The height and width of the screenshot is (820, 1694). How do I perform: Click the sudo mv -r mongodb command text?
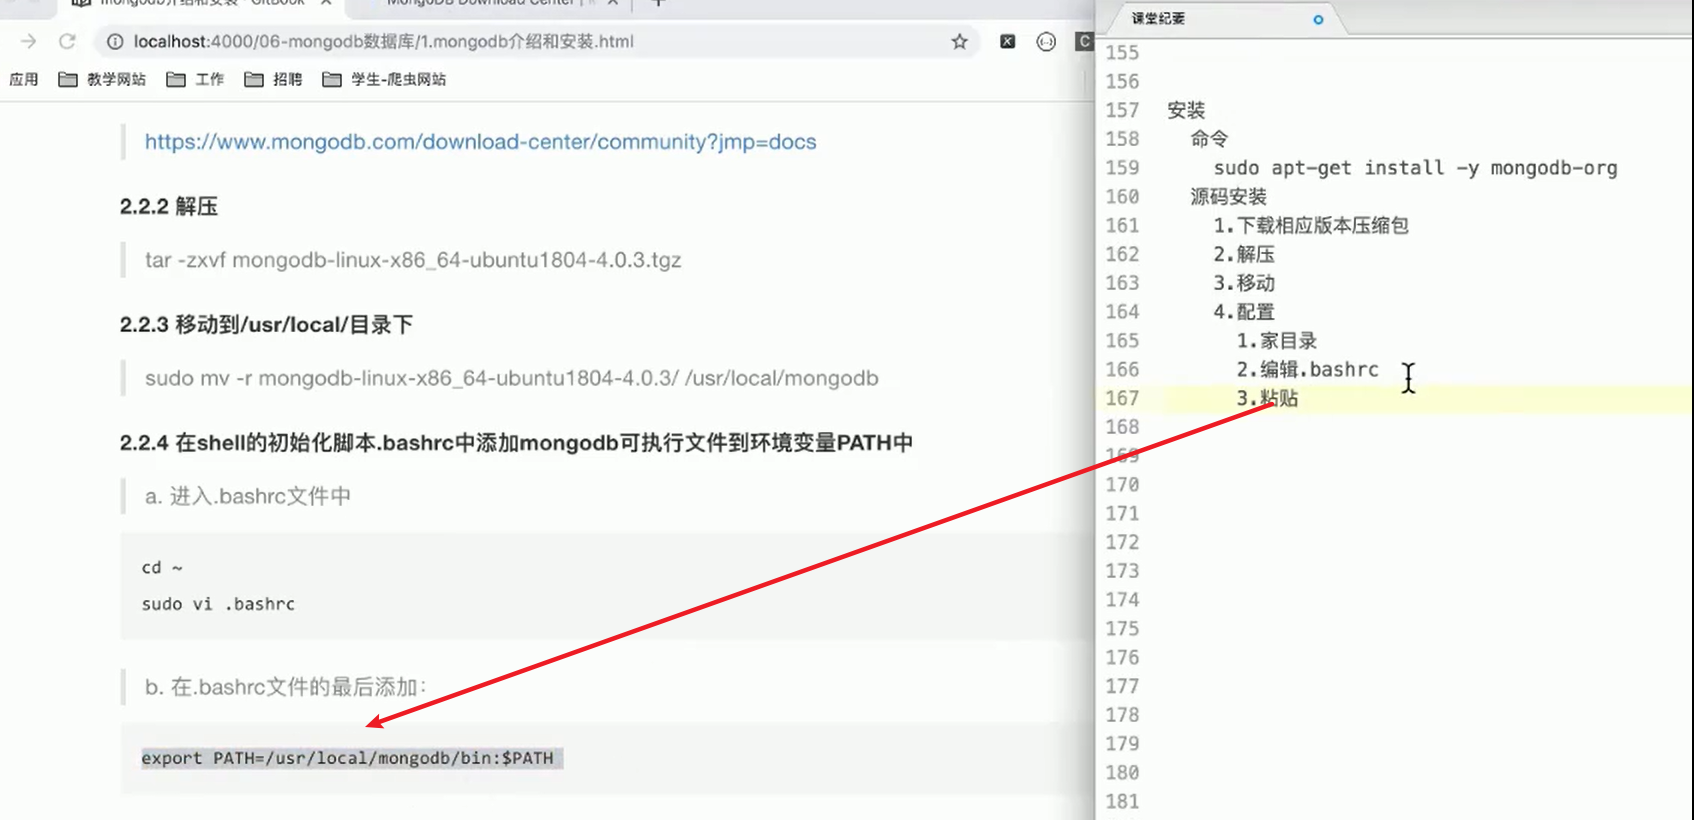click(512, 379)
